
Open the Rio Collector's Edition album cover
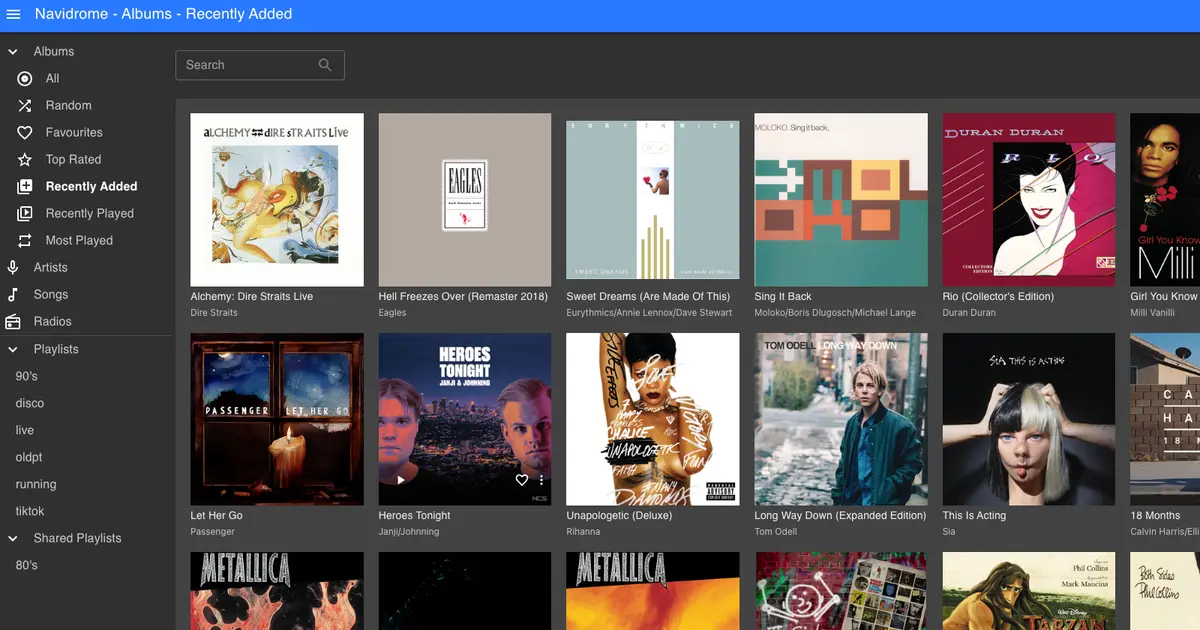(x=1029, y=200)
